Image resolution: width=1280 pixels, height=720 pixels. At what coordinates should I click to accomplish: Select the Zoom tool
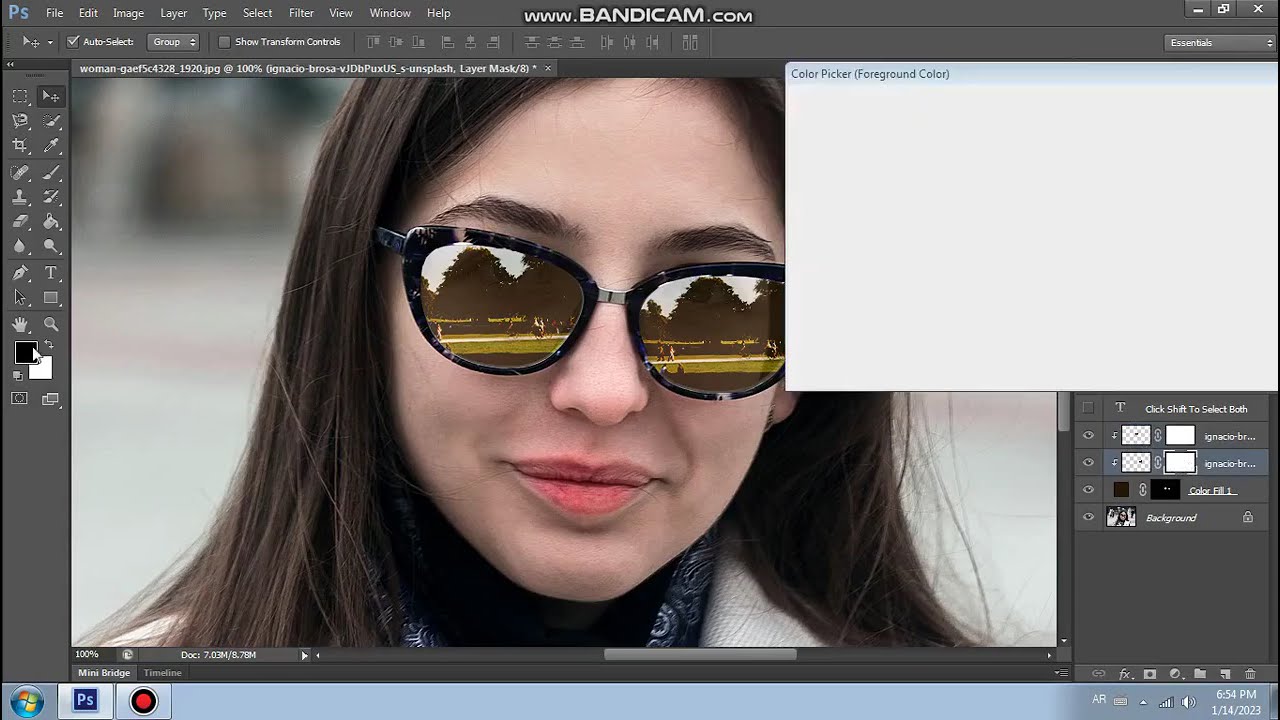[x=51, y=324]
